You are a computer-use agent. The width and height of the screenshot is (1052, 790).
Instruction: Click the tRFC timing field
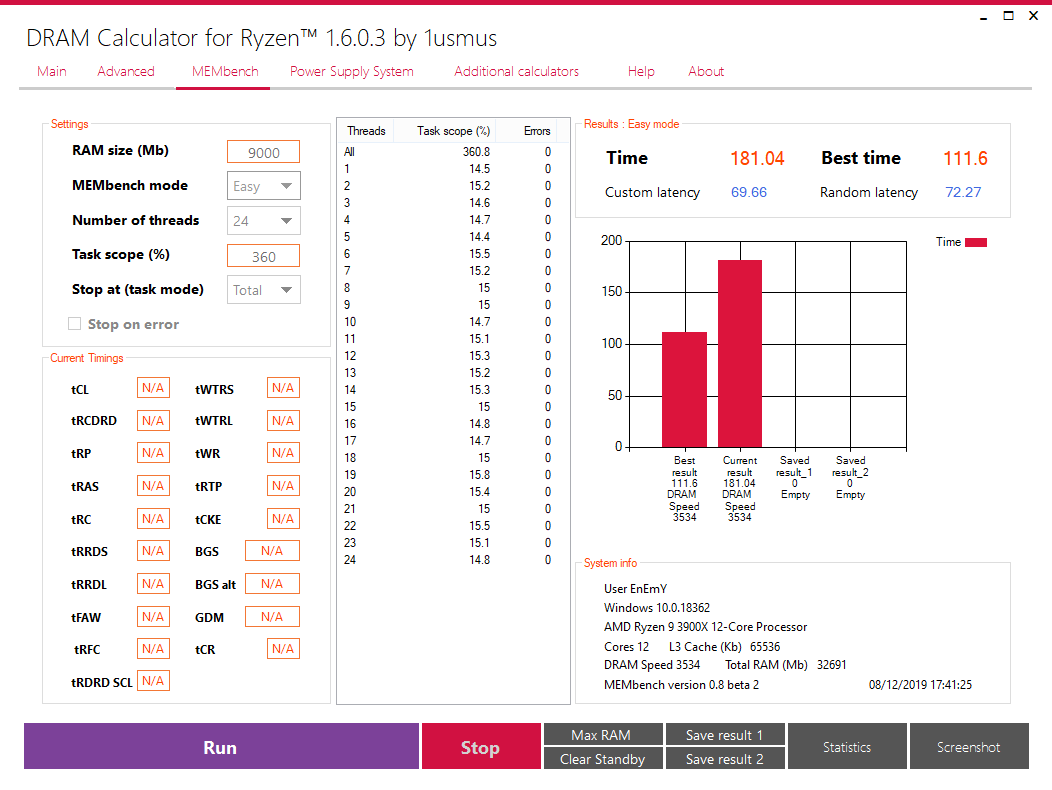pyautogui.click(x=153, y=649)
